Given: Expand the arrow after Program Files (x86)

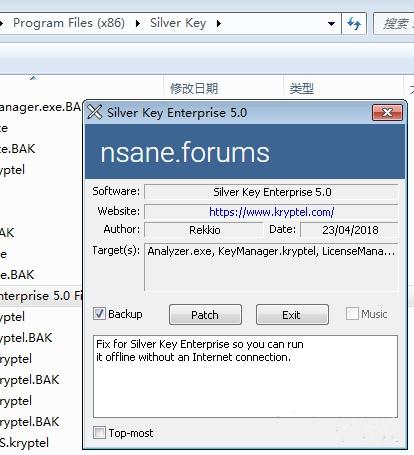Looking at the screenshot, I should click(x=138, y=23).
